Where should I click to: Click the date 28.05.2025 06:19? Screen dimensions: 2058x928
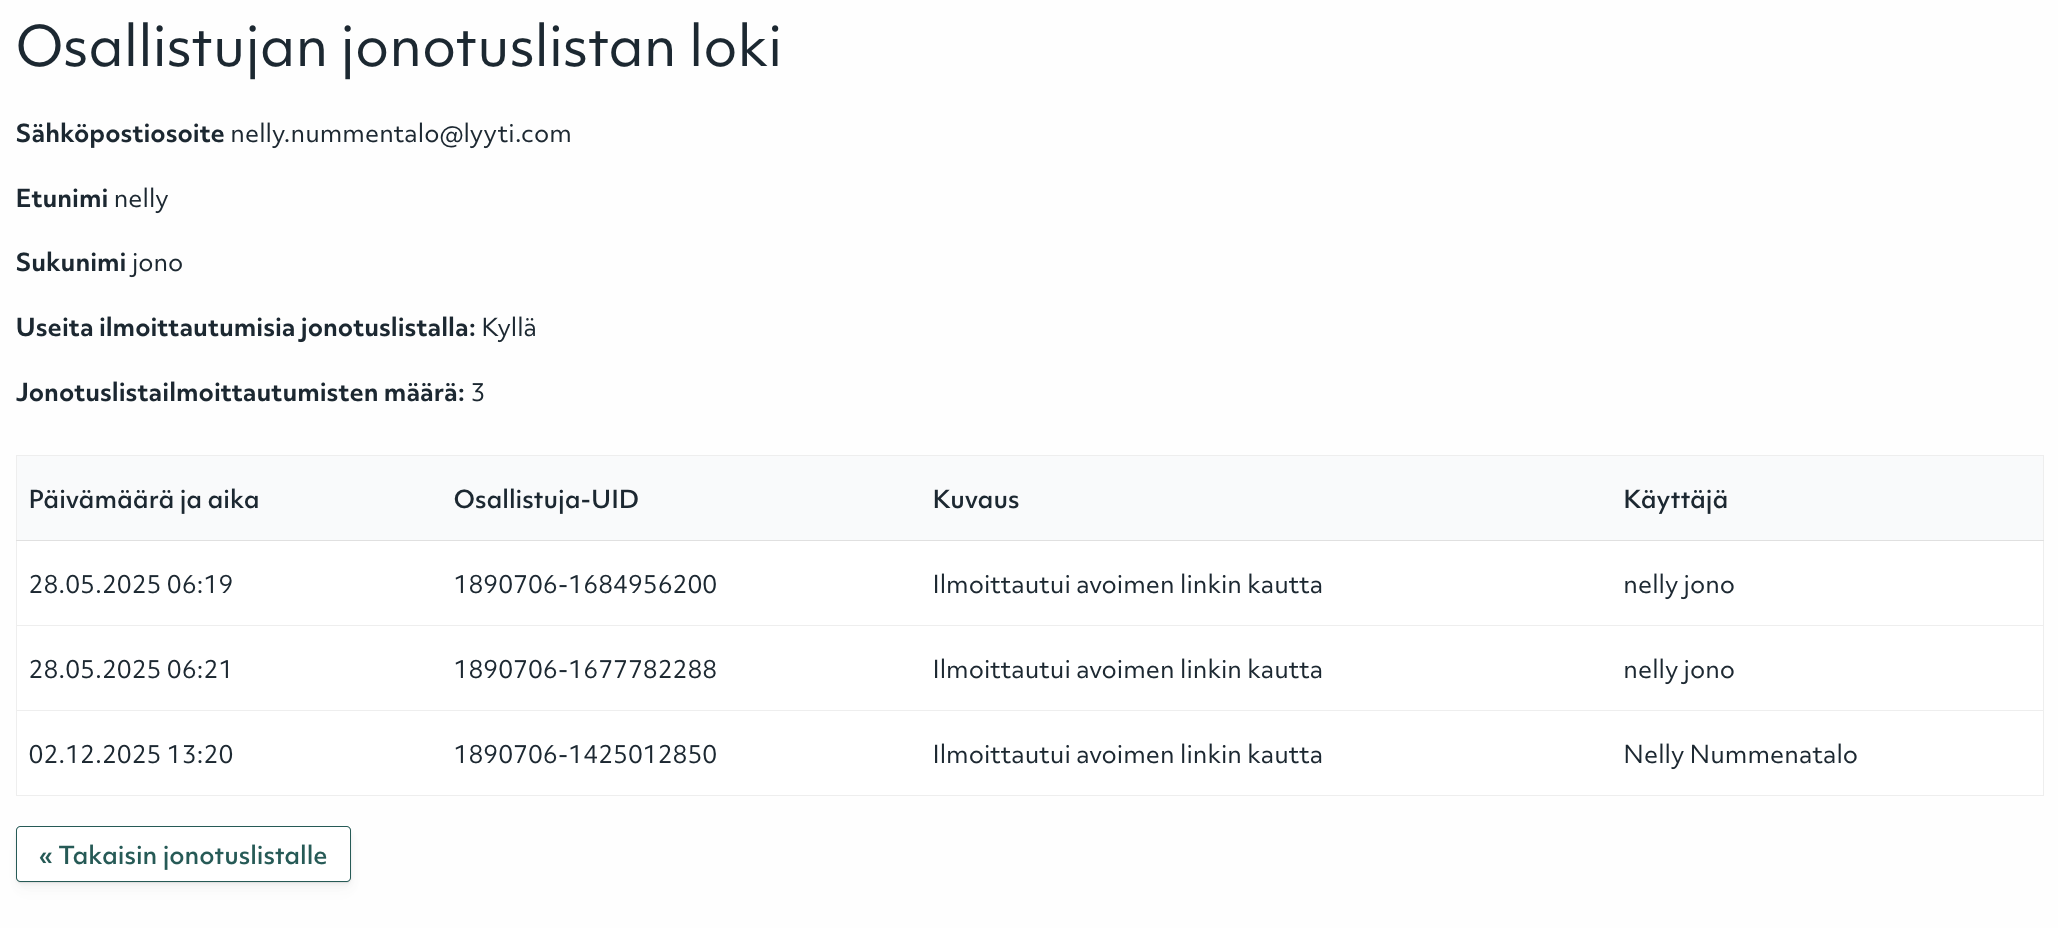pyautogui.click(x=131, y=584)
